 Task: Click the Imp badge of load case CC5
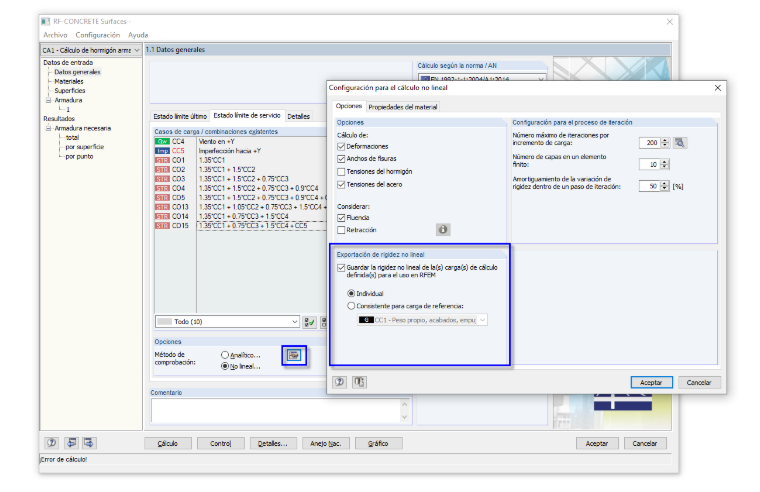click(162, 151)
